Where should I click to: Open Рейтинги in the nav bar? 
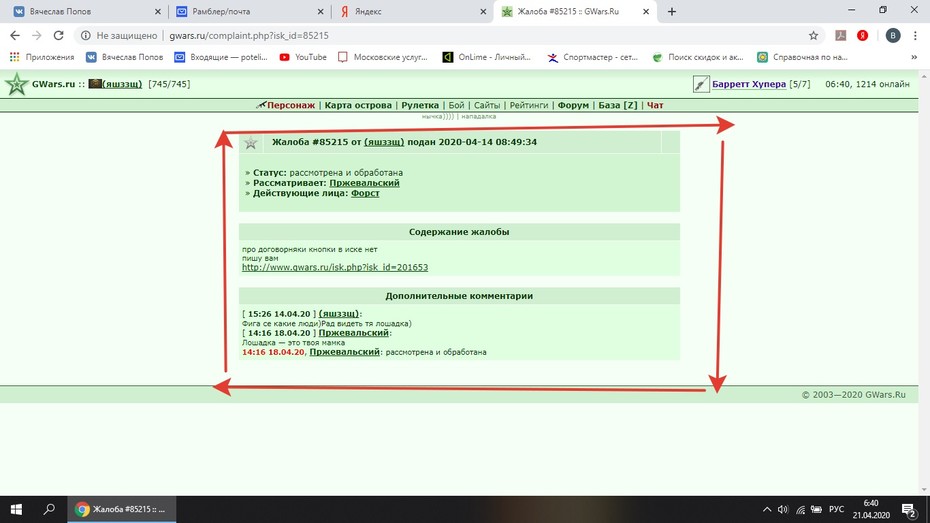tap(528, 105)
